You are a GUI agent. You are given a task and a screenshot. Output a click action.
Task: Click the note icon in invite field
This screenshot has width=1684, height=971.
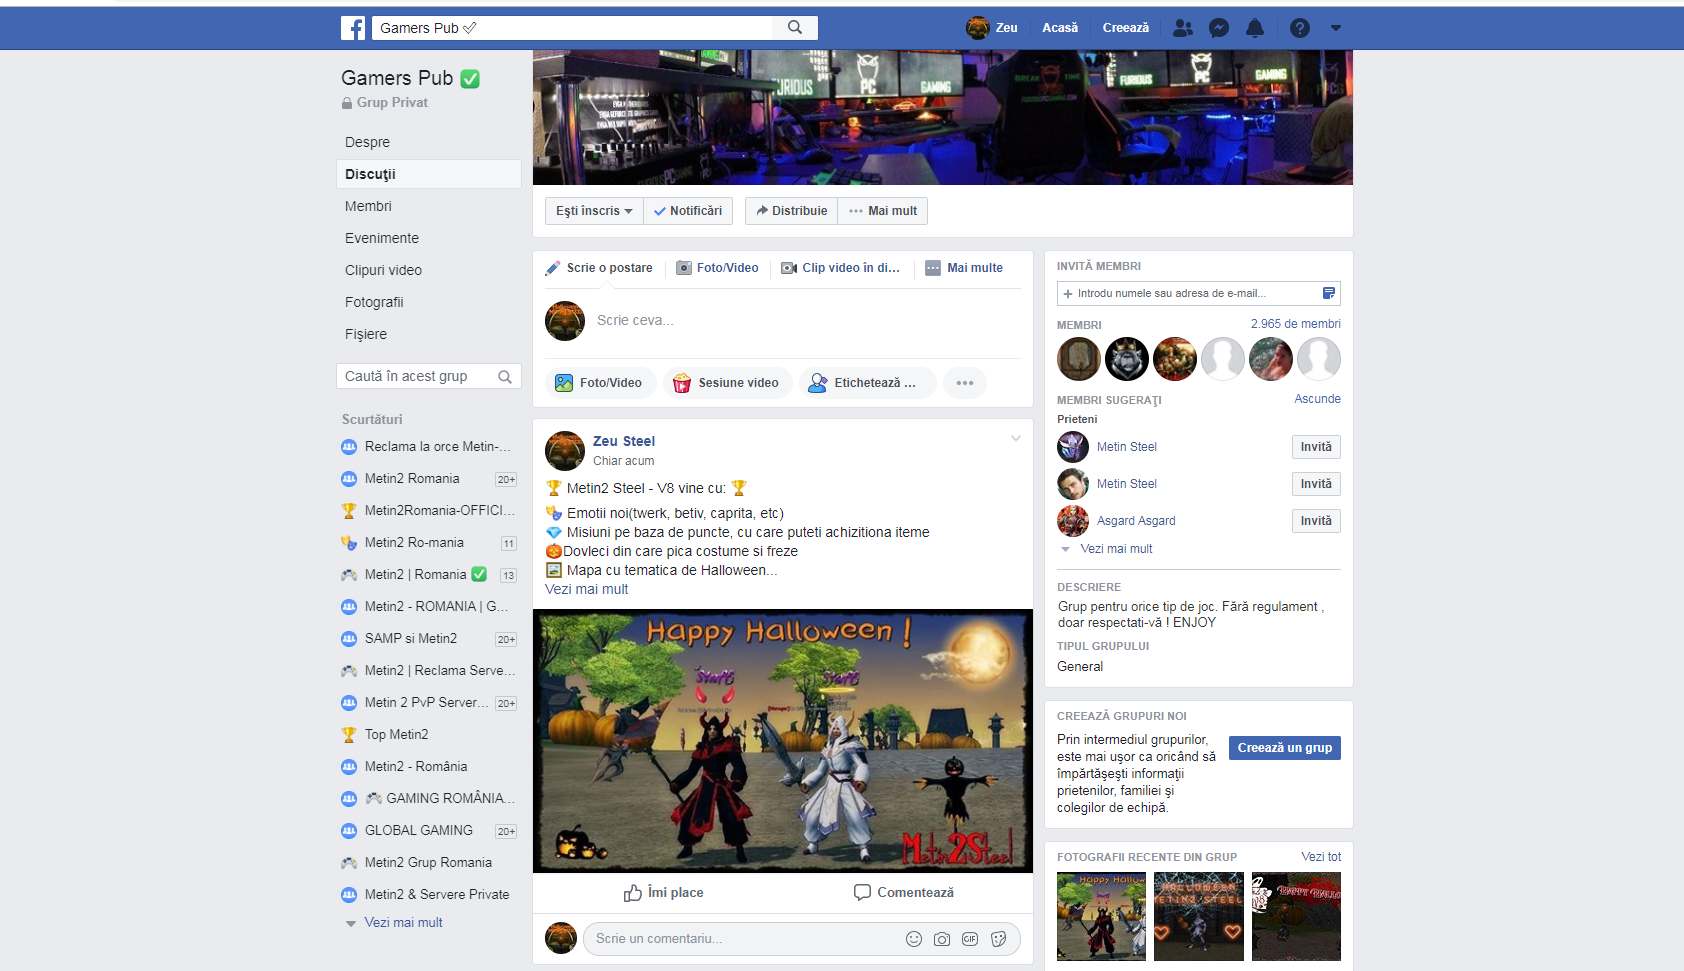point(1329,293)
